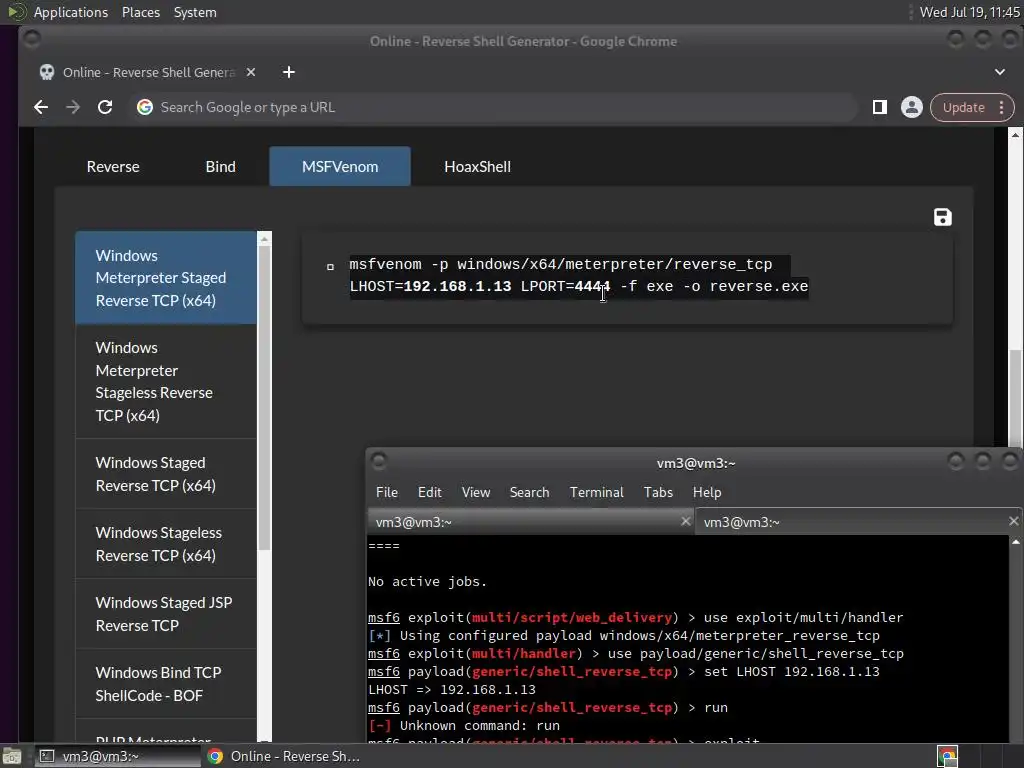Screen dimensions: 1024x768
Task: Click the terminal window menu button at top-left
Action: coord(379,462)
